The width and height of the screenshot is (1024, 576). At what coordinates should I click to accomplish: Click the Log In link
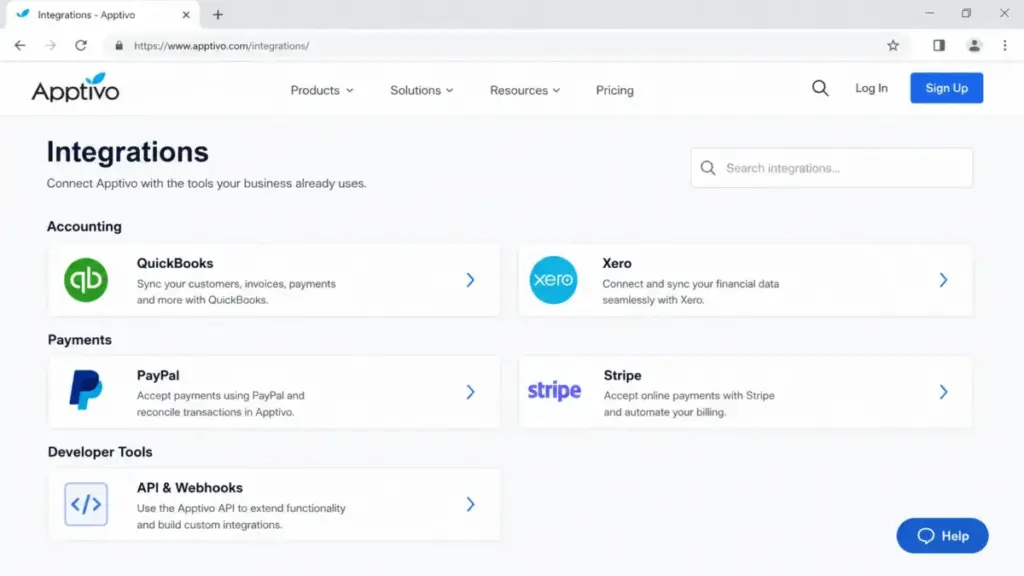(x=871, y=88)
